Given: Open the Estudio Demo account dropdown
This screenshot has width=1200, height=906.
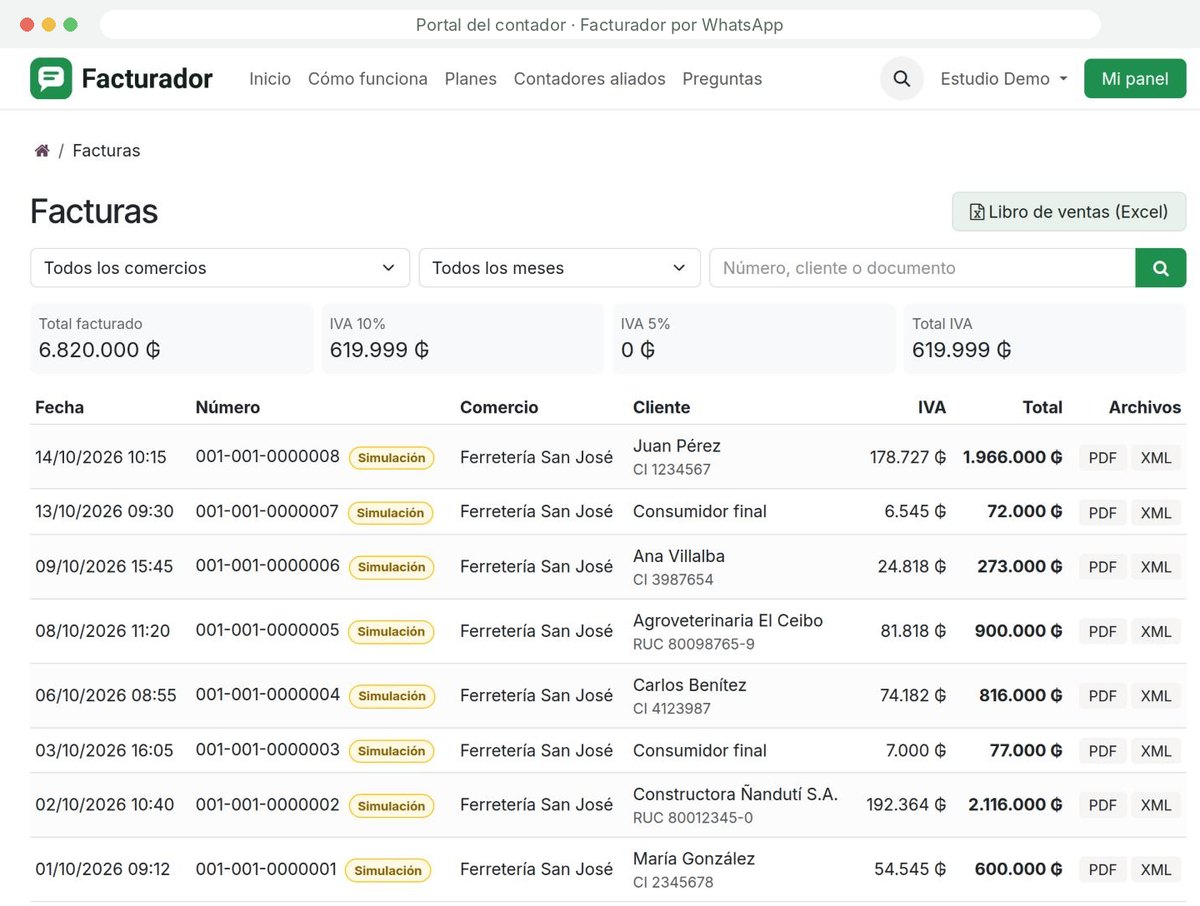Looking at the screenshot, I should click(1004, 79).
